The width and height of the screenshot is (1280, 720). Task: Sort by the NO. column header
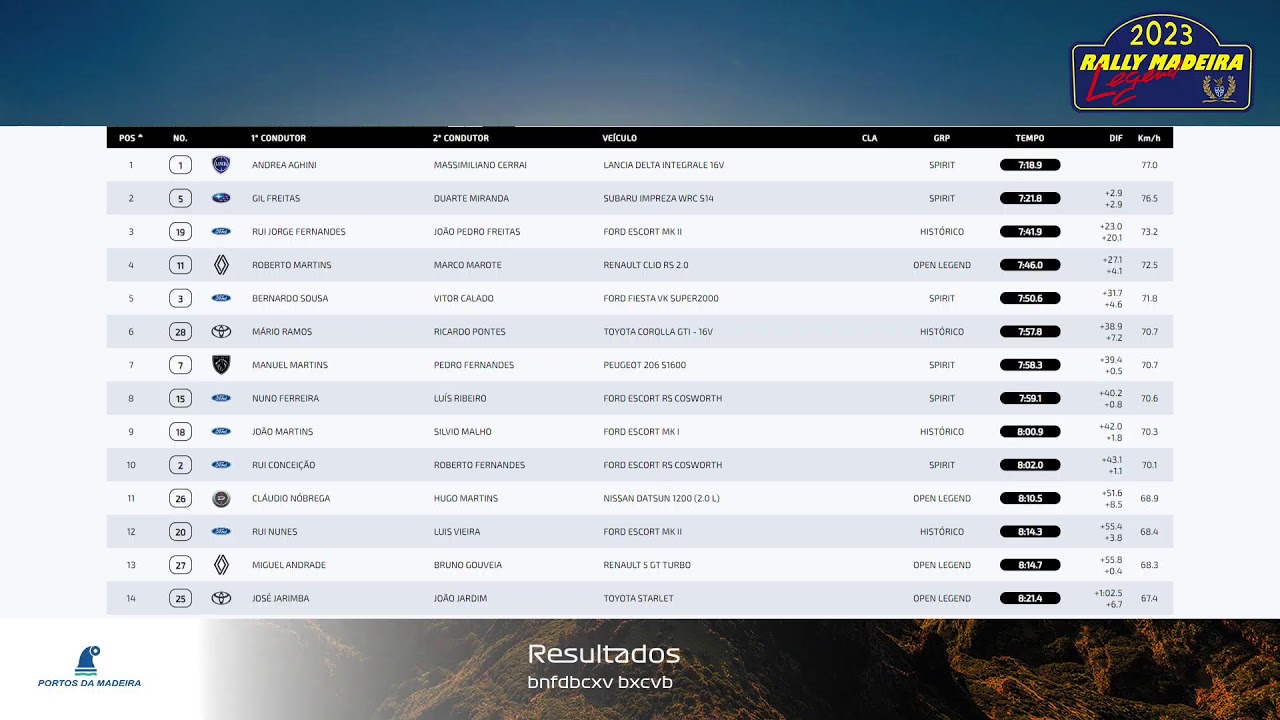click(180, 138)
